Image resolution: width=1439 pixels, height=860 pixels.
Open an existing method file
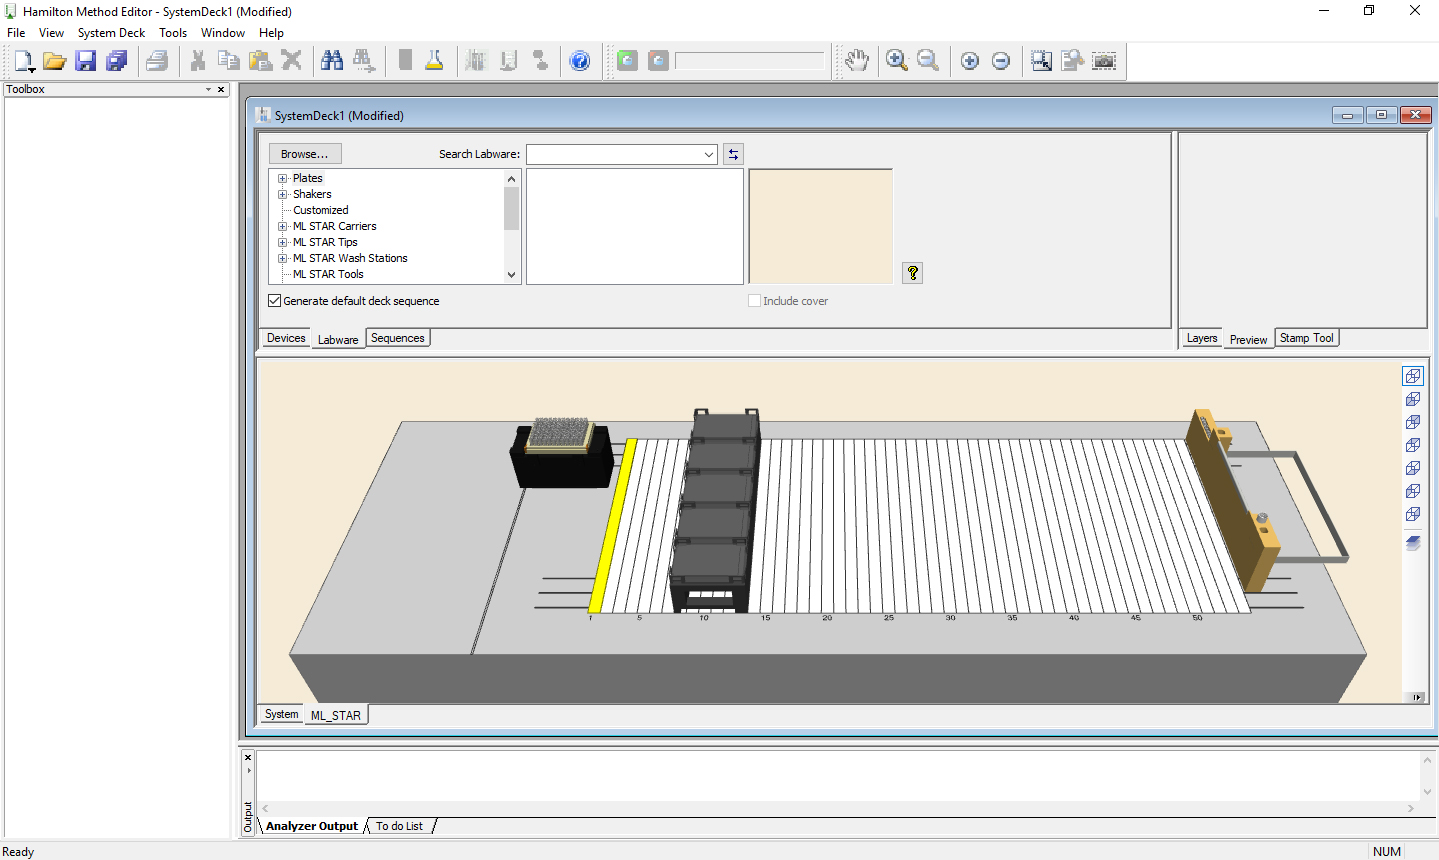(55, 61)
